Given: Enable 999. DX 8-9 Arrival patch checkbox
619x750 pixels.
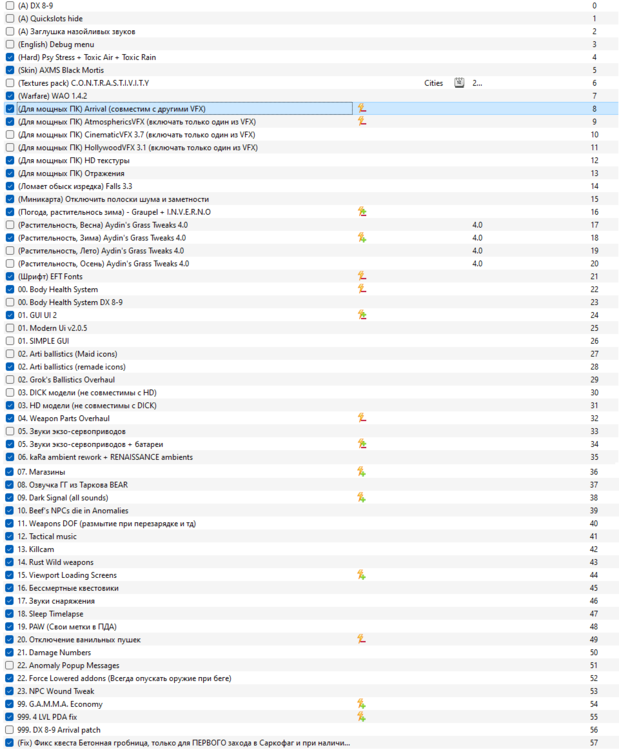Looking at the screenshot, I should (10, 730).
